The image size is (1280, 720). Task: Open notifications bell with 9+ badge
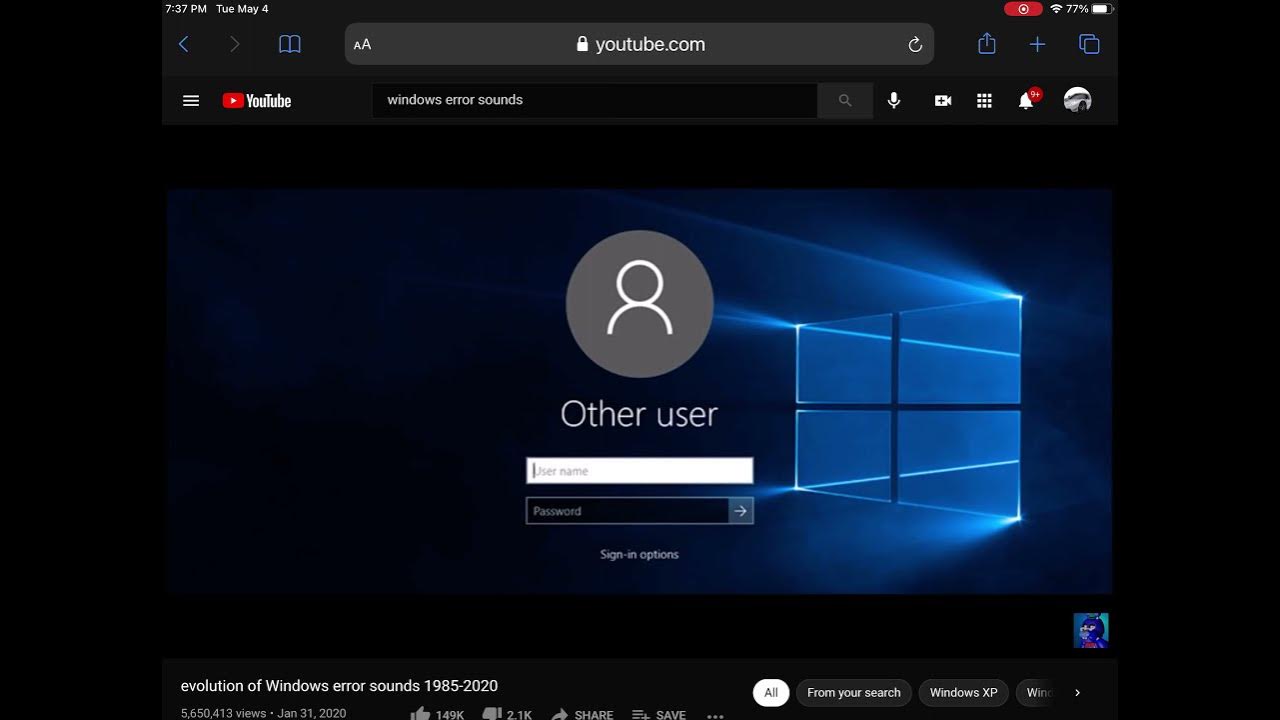point(1027,99)
